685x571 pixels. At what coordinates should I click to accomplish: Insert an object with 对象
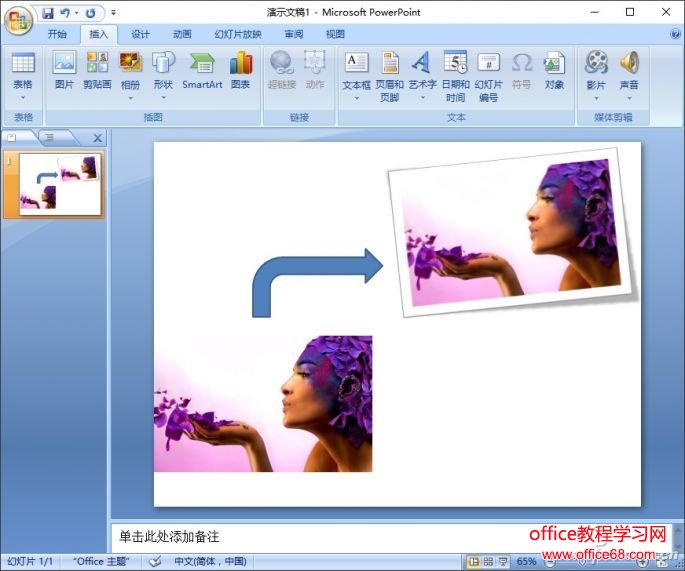[x=554, y=70]
